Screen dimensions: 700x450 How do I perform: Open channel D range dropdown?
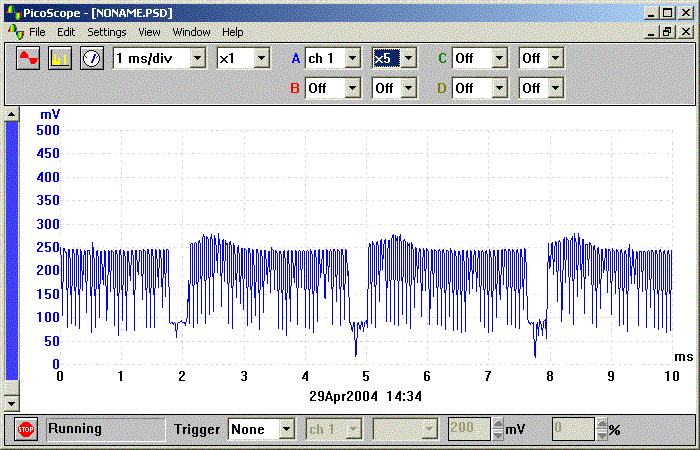click(x=555, y=88)
